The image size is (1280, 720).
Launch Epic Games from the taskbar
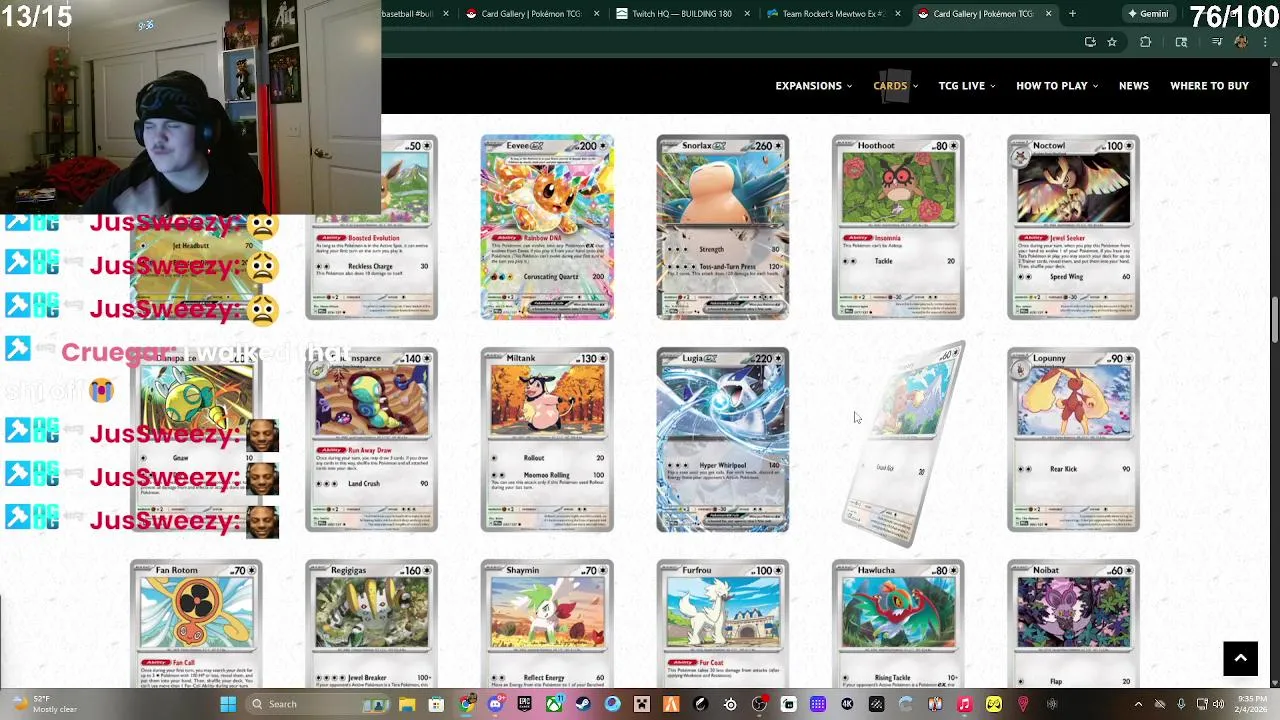point(525,704)
